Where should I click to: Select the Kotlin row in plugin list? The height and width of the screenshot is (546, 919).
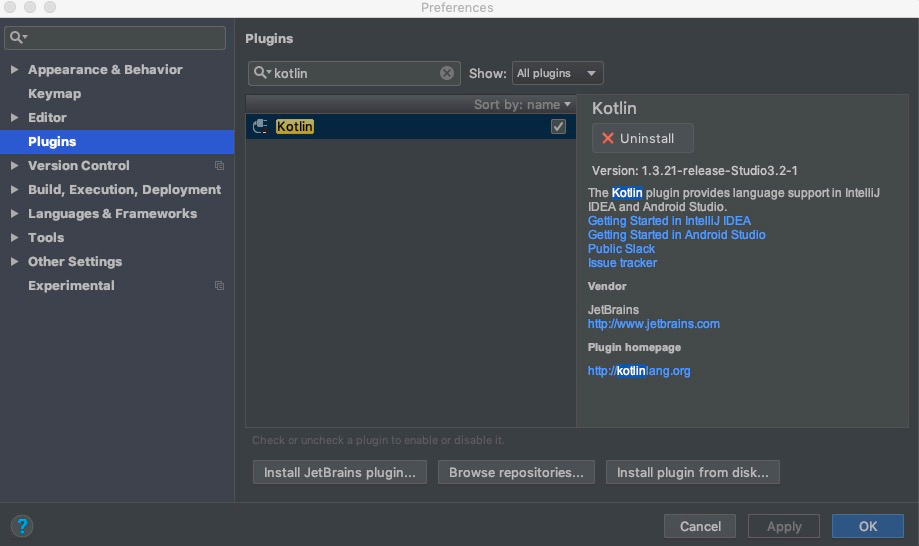(410, 127)
